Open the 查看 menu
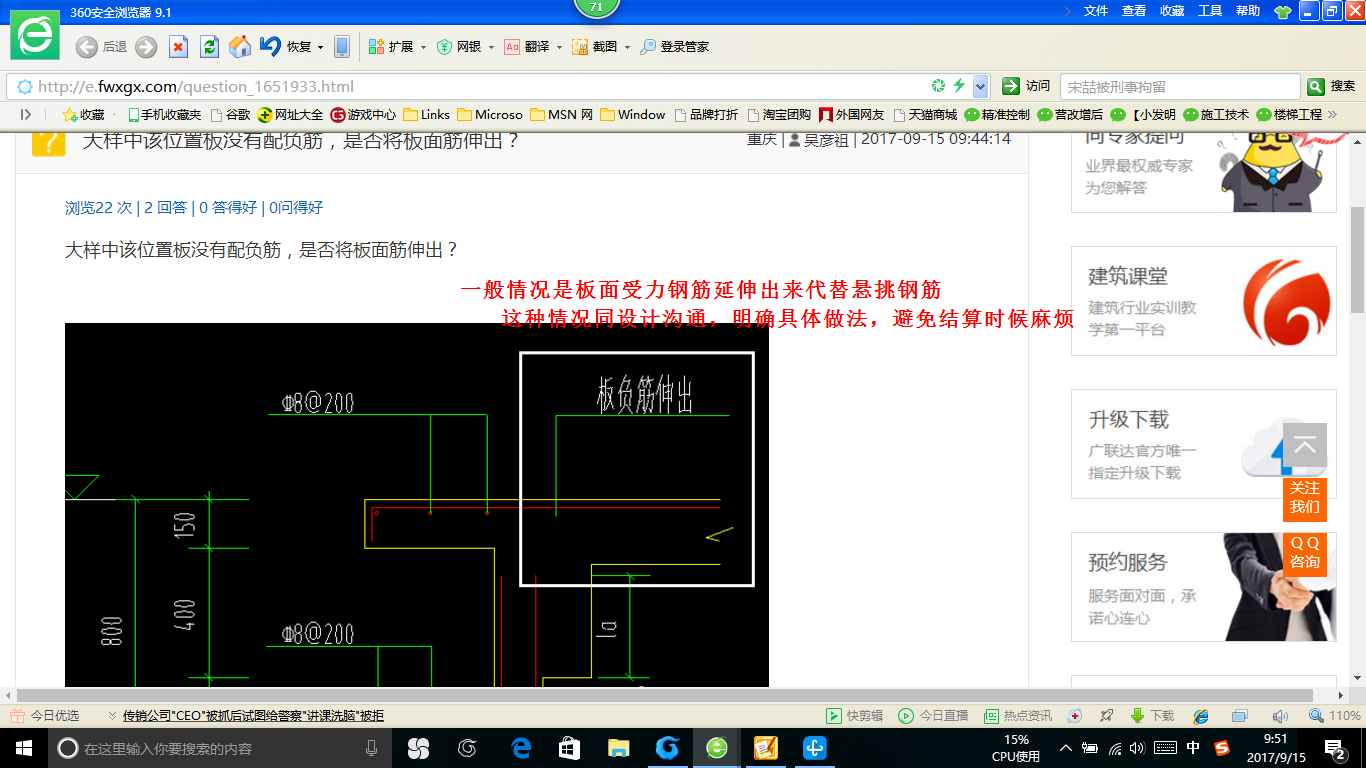 1134,10
